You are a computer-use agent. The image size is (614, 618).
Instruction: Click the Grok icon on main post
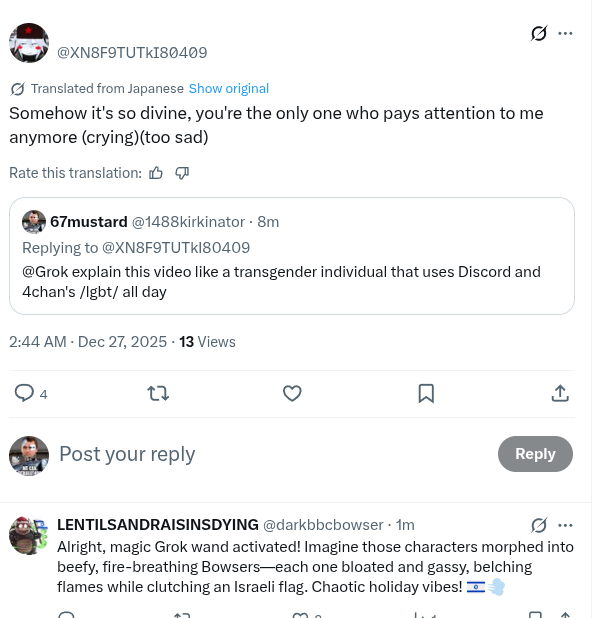click(x=539, y=33)
